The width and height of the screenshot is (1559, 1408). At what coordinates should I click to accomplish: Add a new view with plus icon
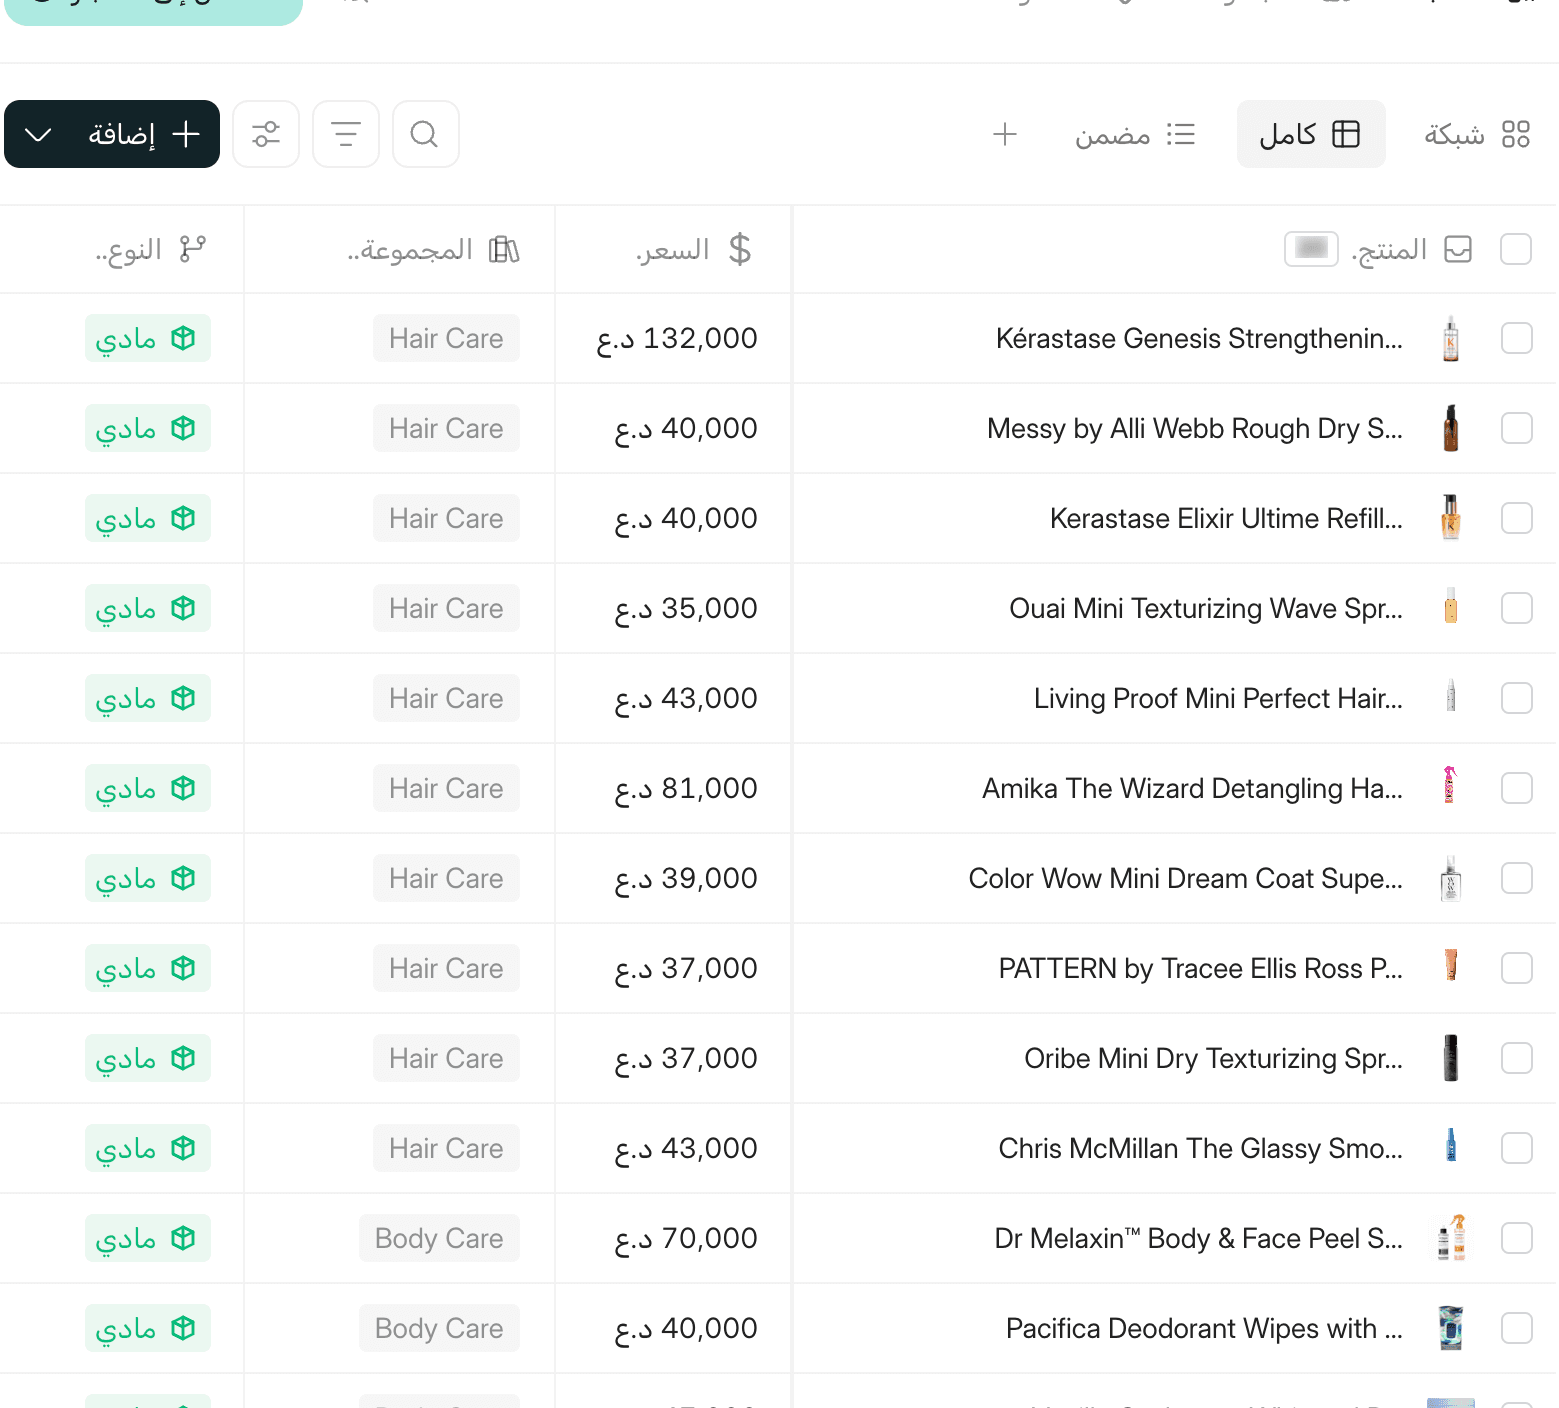1005,134
